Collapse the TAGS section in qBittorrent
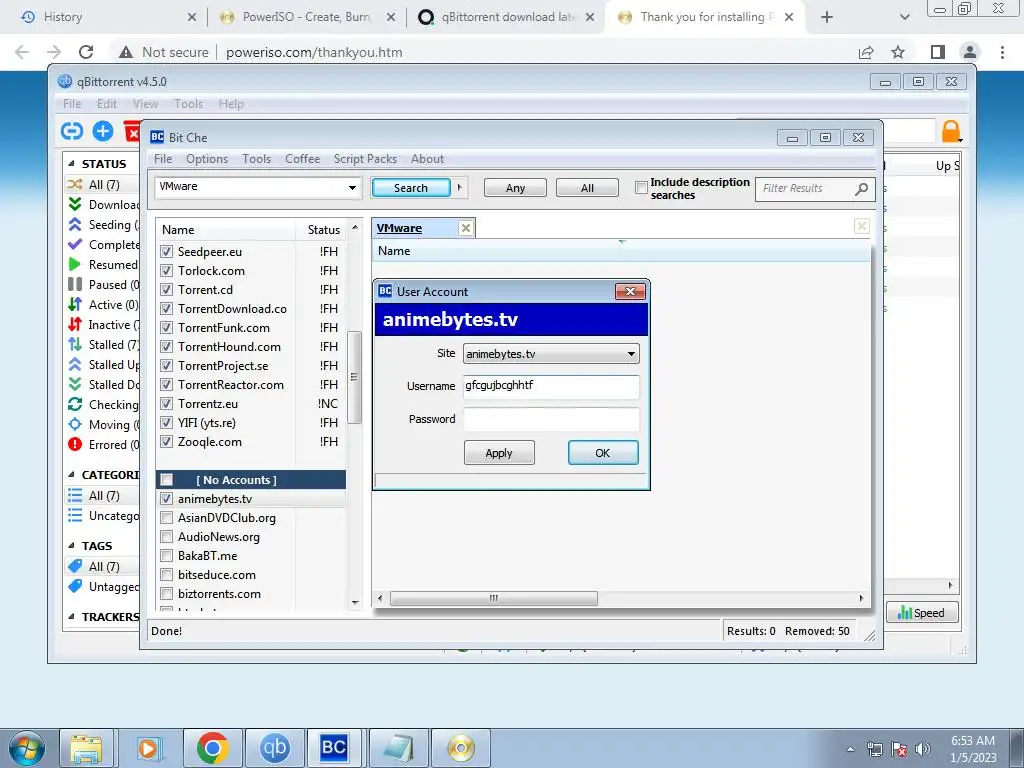The image size is (1024, 768). tap(71, 546)
